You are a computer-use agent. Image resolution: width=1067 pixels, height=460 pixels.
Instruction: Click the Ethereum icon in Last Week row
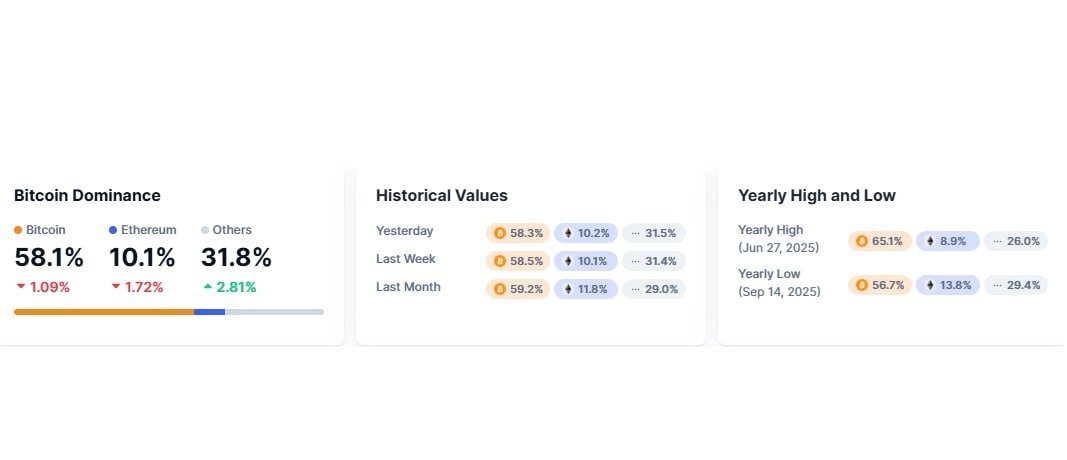point(569,261)
